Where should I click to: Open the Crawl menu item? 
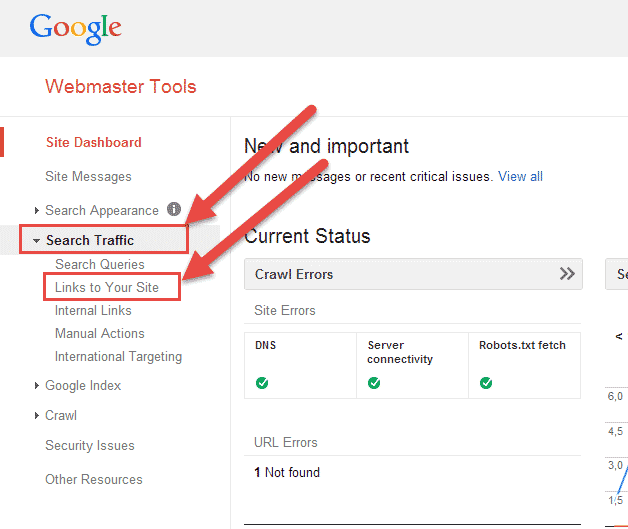pos(60,415)
